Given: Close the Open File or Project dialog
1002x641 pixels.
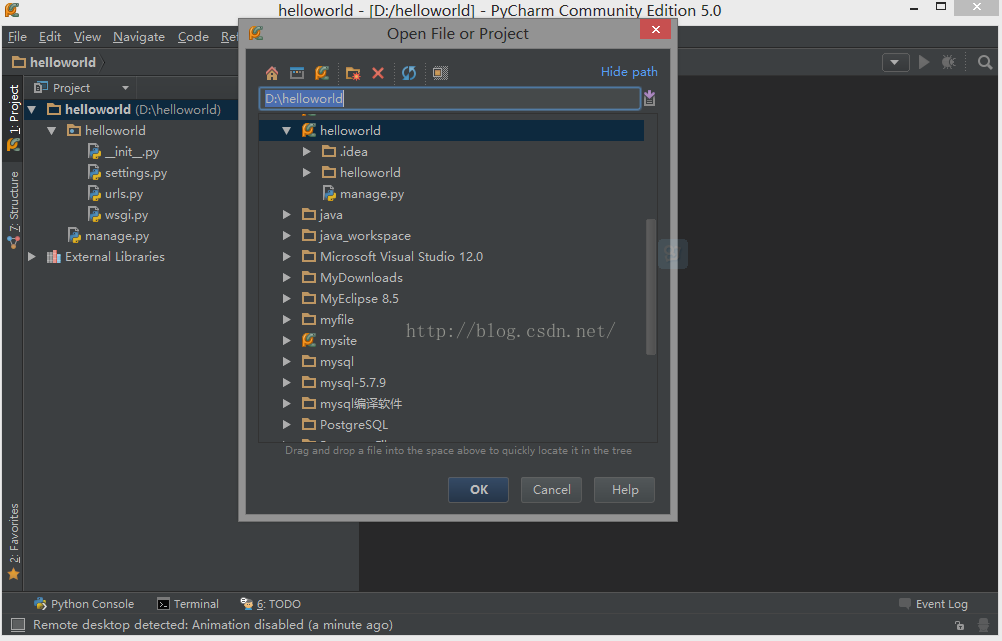Looking at the screenshot, I should [655, 29].
